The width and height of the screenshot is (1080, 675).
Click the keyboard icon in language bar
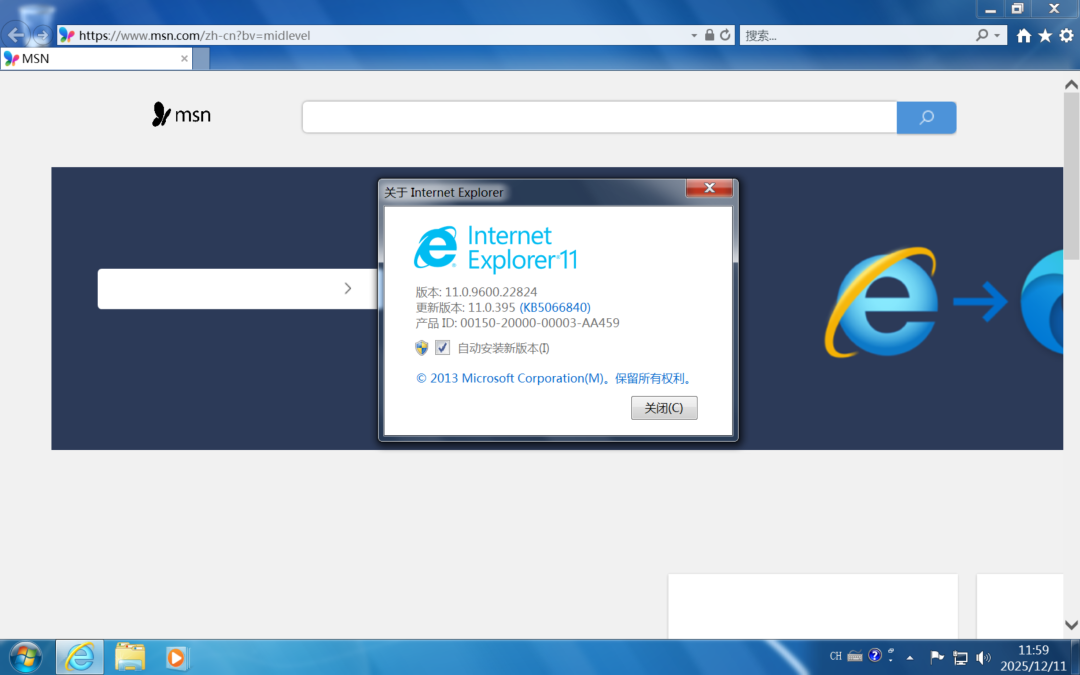pyautogui.click(x=855, y=656)
